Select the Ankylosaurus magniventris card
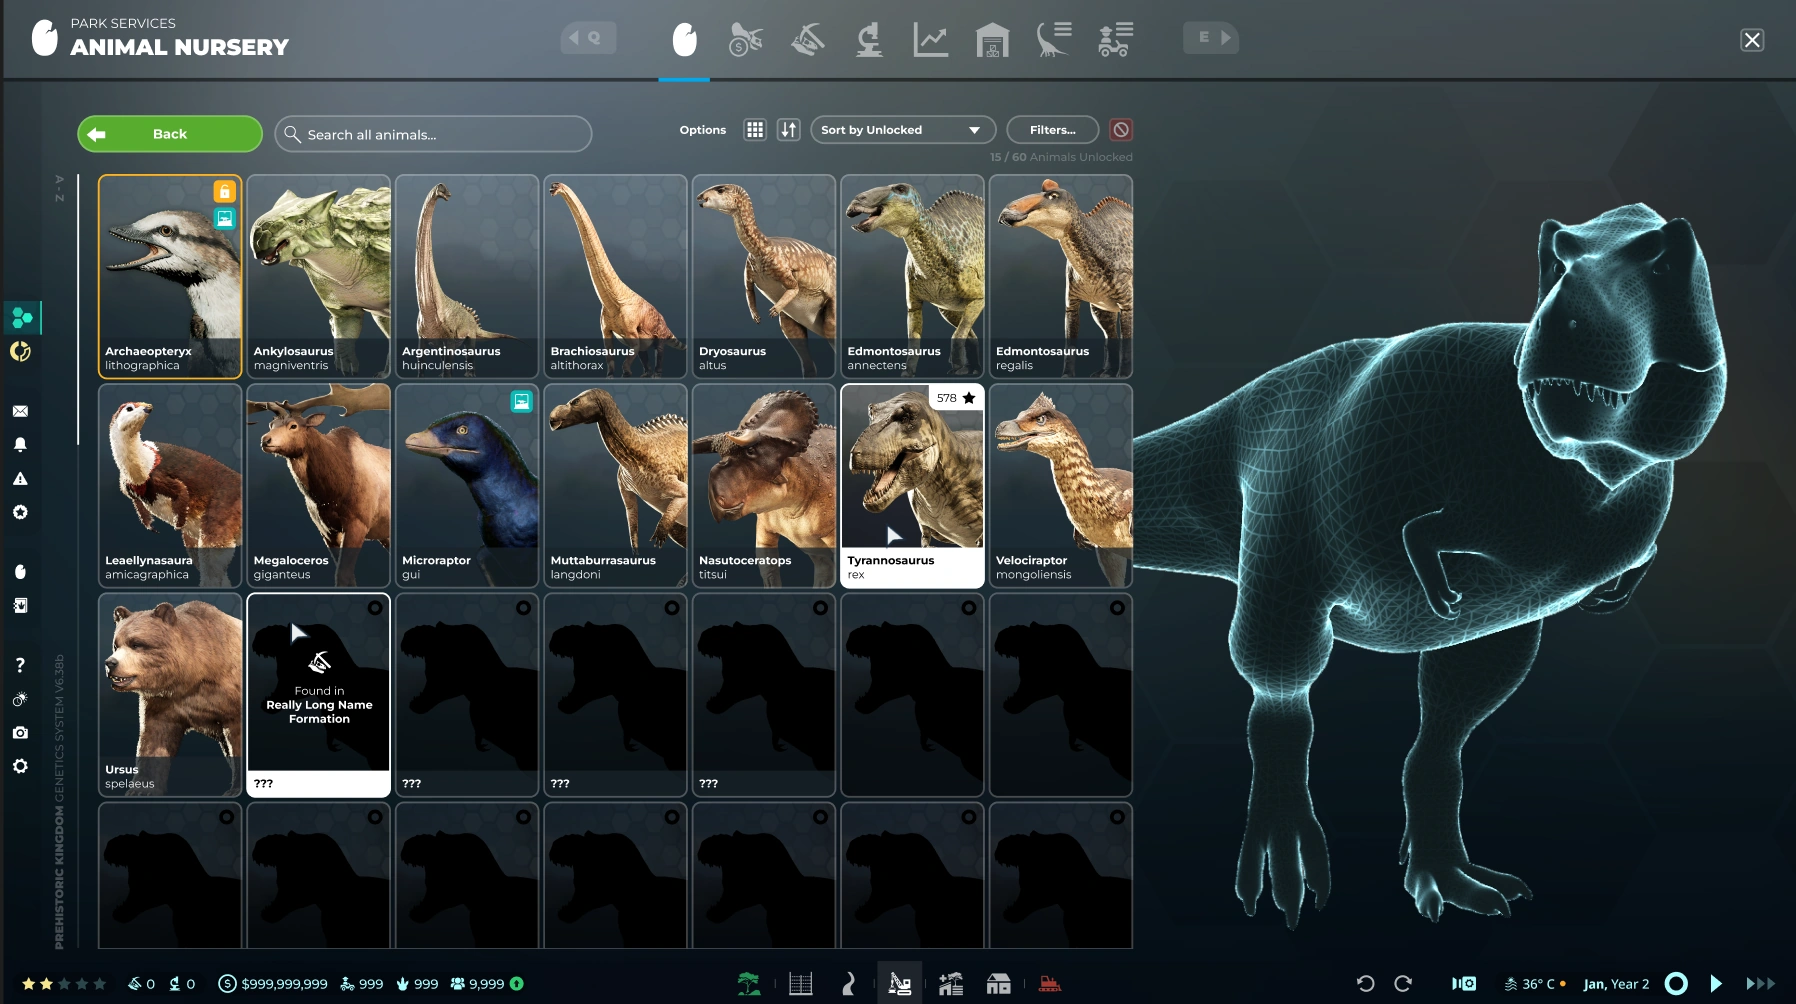Image resolution: width=1796 pixels, height=1004 pixels. (318, 277)
